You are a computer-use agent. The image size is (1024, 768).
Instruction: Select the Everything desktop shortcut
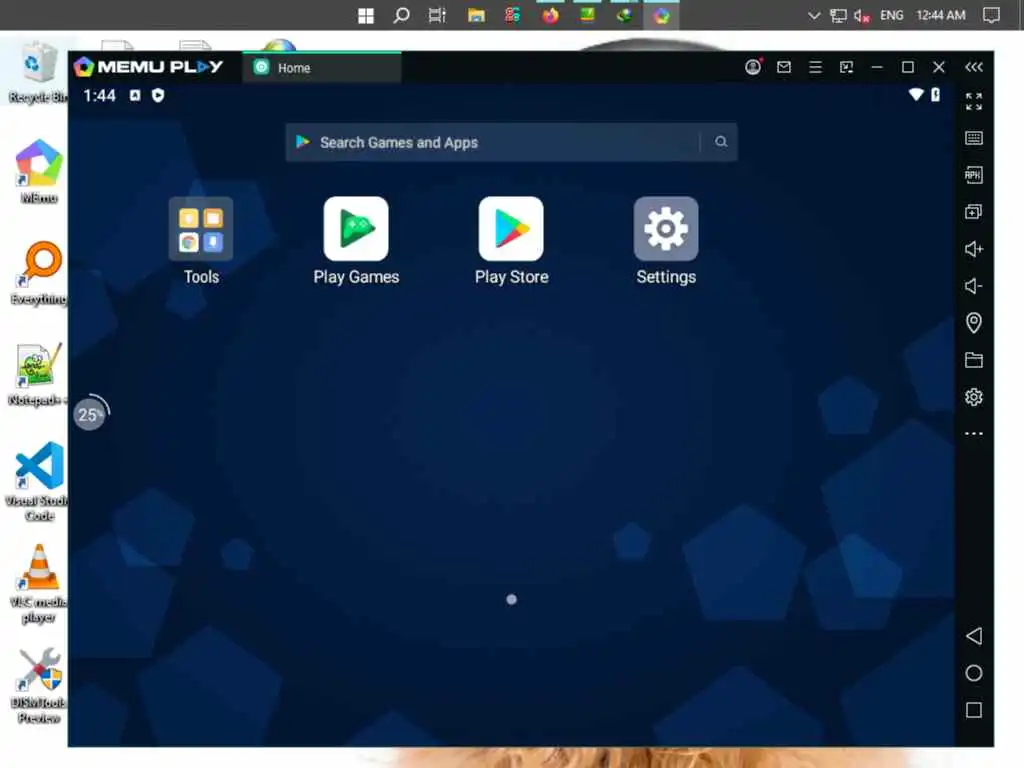39,273
